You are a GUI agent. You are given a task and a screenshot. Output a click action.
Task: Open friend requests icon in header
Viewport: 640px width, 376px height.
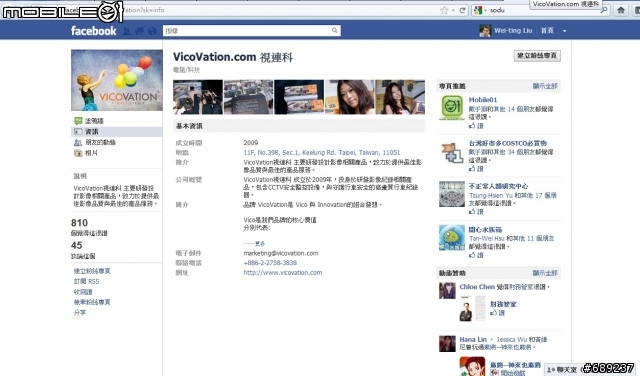tap(127, 31)
